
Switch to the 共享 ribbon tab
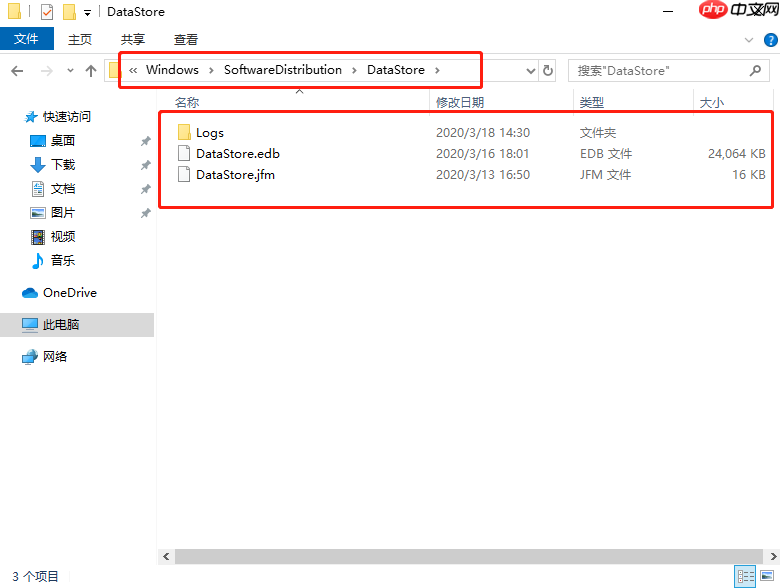point(133,39)
